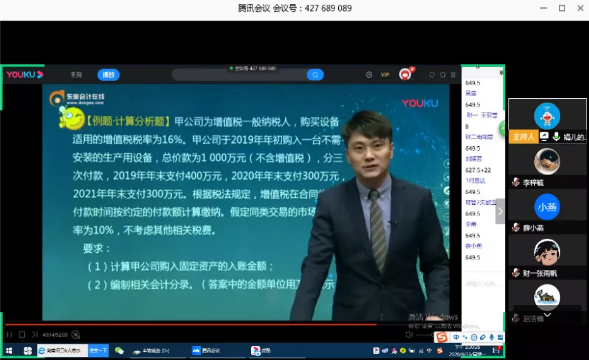
Task: Pause the video with the pause button
Action: coord(9,334)
